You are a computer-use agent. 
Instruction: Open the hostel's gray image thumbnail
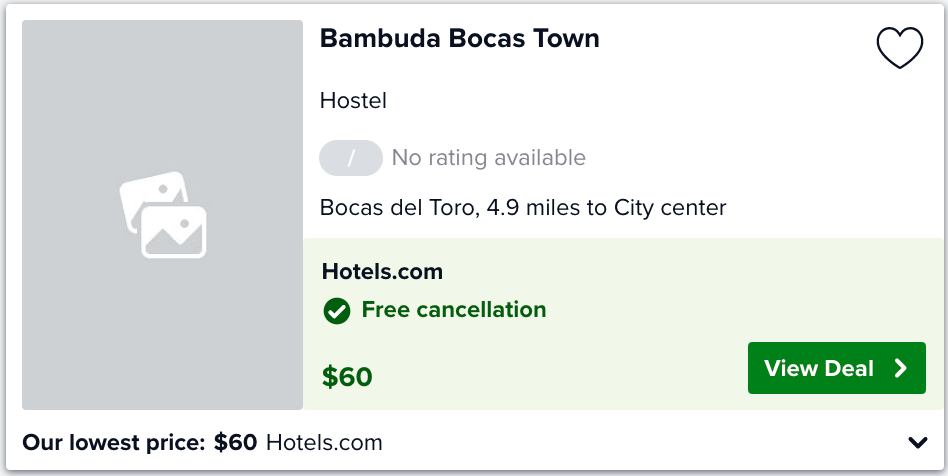[x=163, y=215]
